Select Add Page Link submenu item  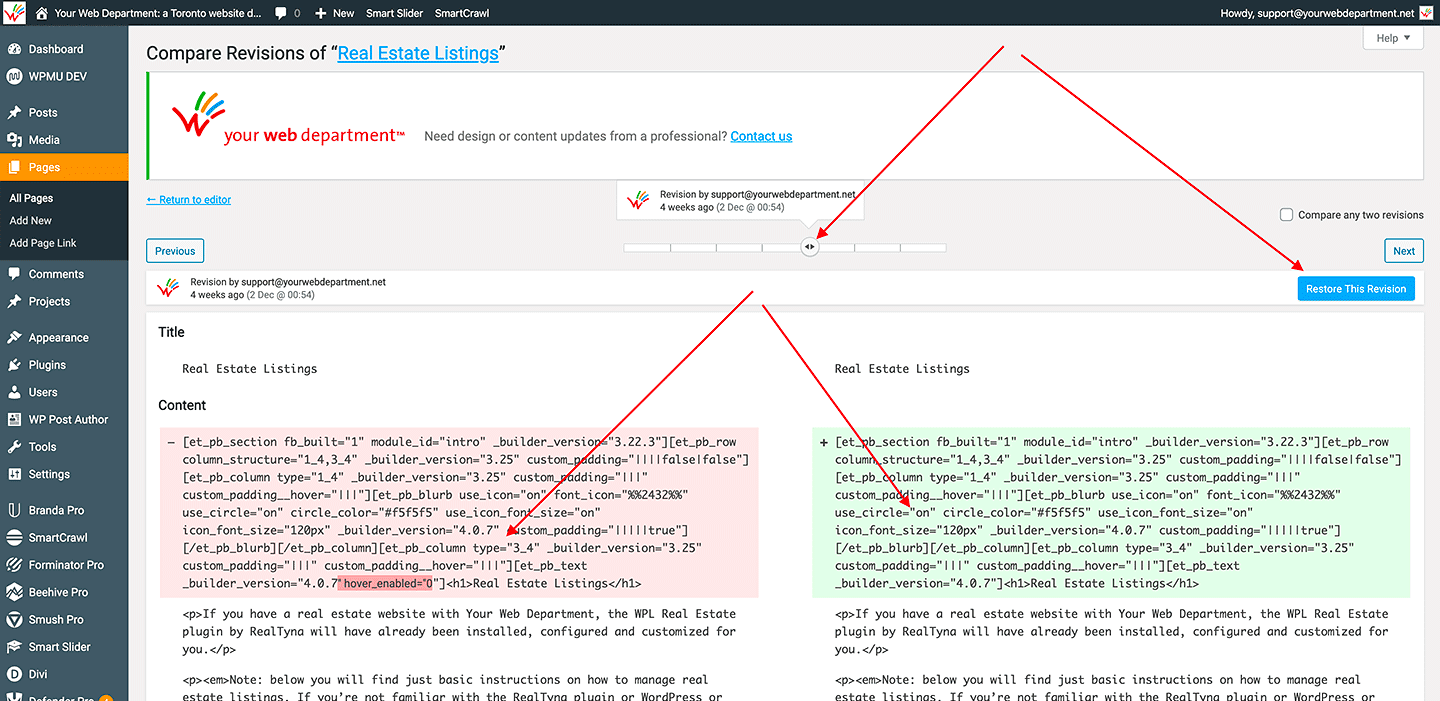(x=43, y=243)
